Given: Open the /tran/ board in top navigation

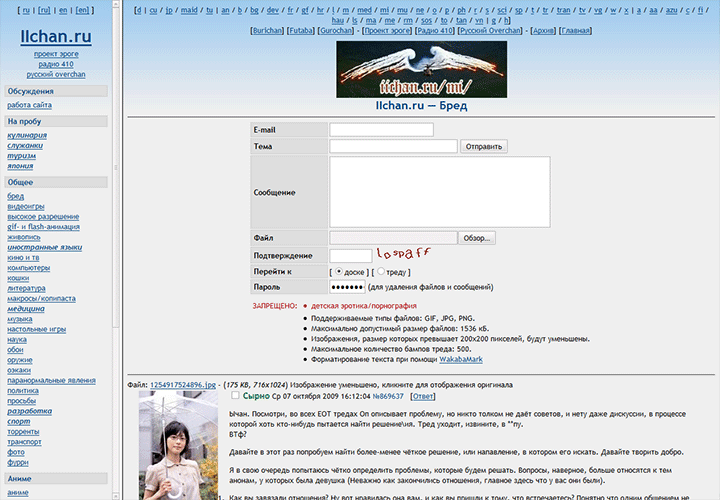Looking at the screenshot, I should click(x=563, y=10).
